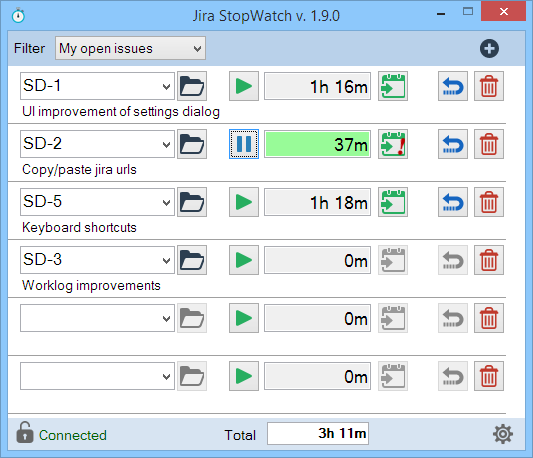Click the green 37m elapsed time field

pyautogui.click(x=317, y=144)
